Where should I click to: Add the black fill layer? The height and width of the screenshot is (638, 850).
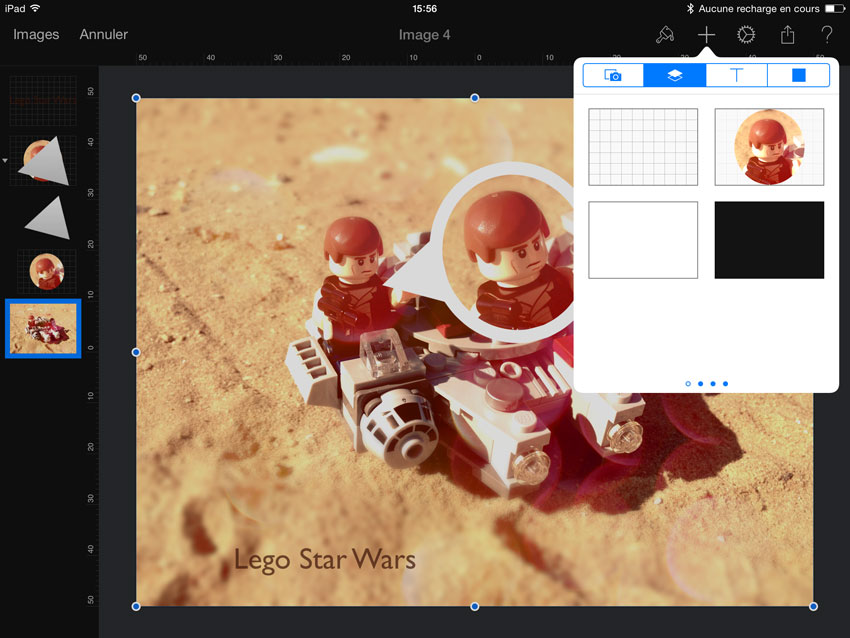769,240
